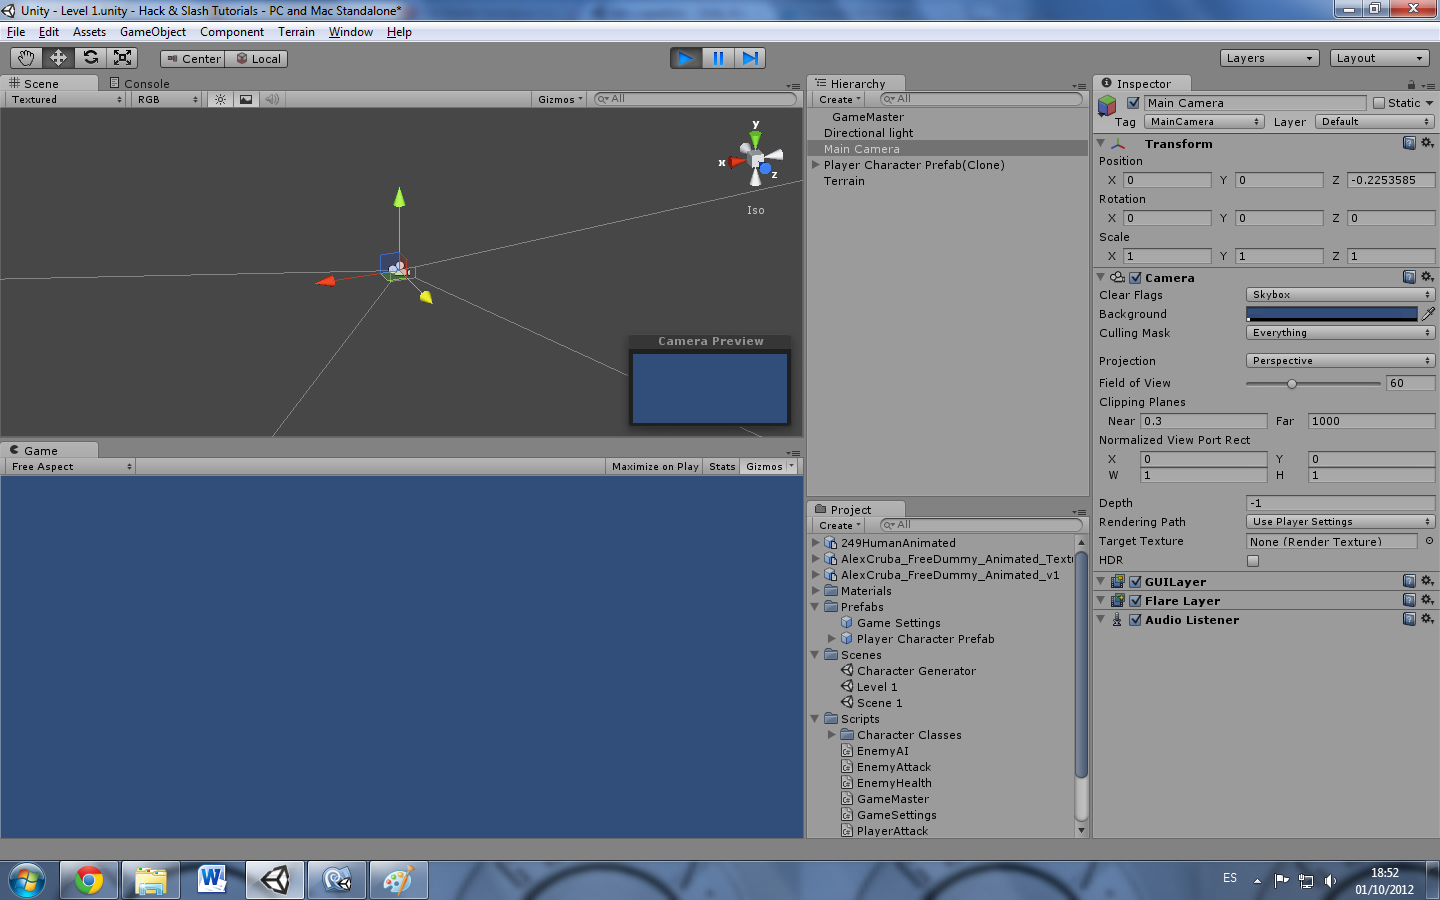Open the Layer Default dropdown

click(x=1374, y=122)
